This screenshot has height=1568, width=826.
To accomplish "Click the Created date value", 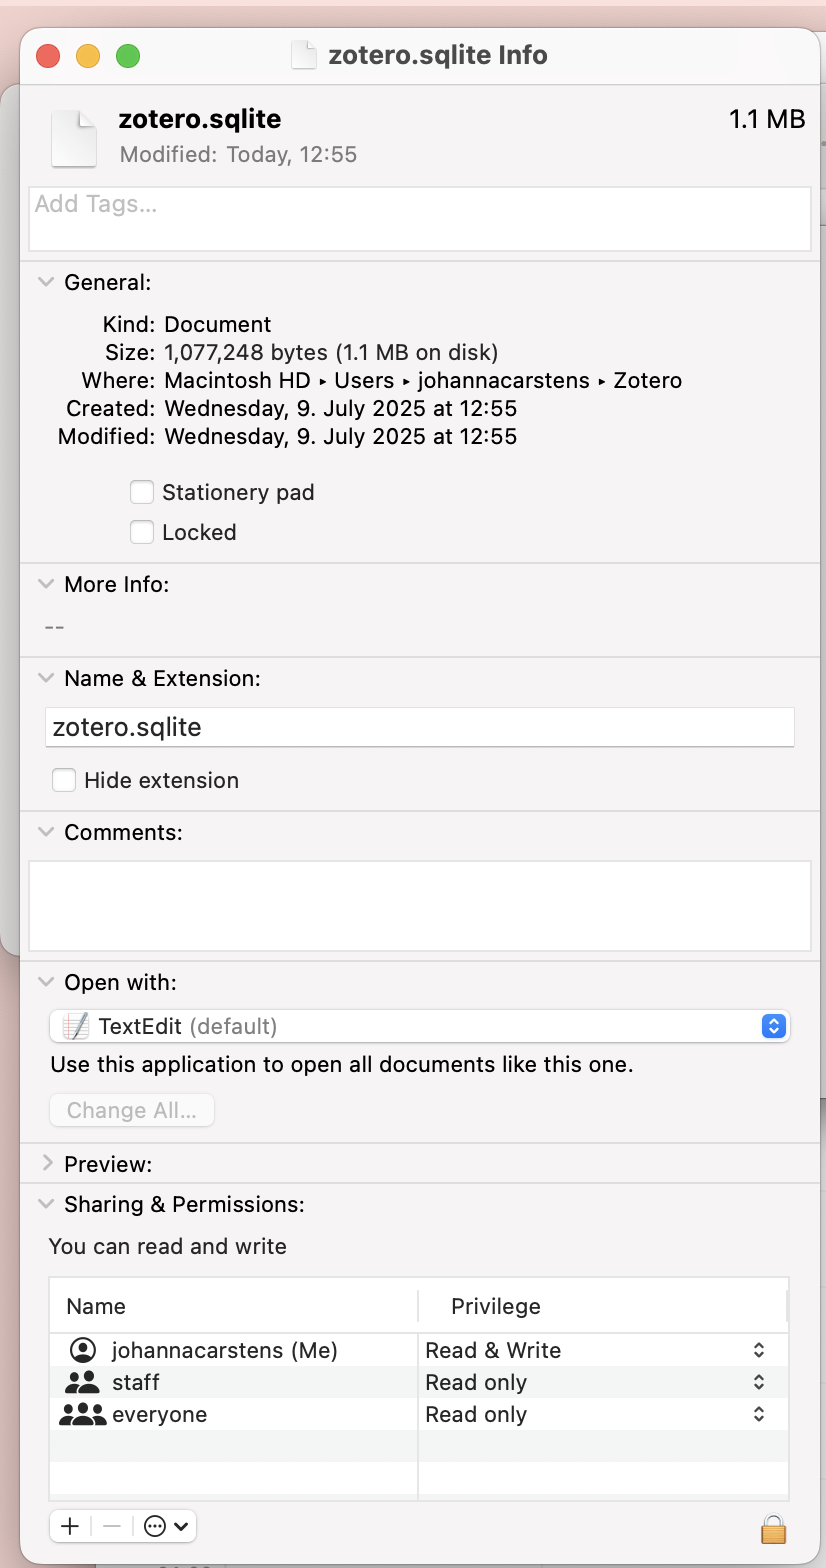I will 341,408.
